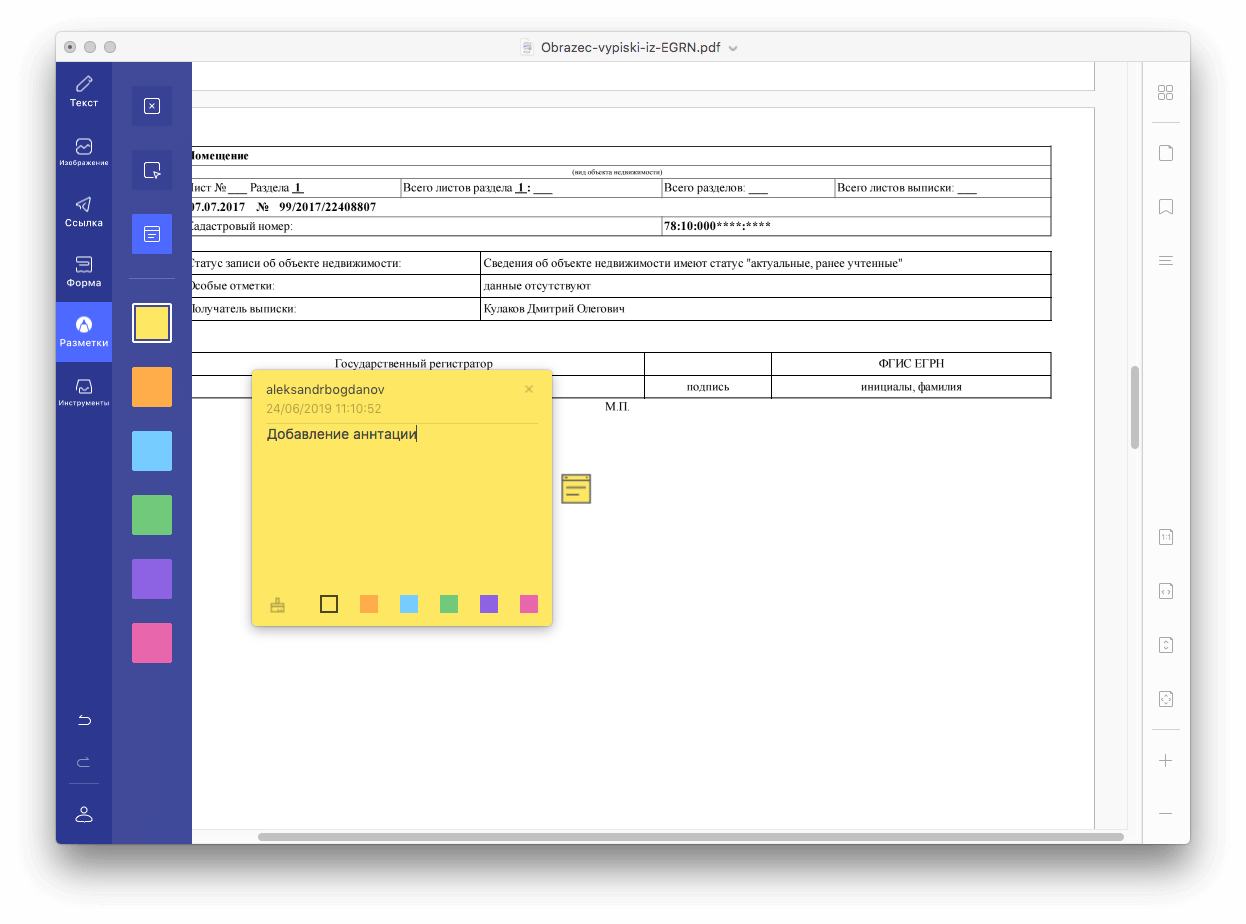Open the Текст tool in sidebar
The image size is (1246, 924).
[x=84, y=91]
